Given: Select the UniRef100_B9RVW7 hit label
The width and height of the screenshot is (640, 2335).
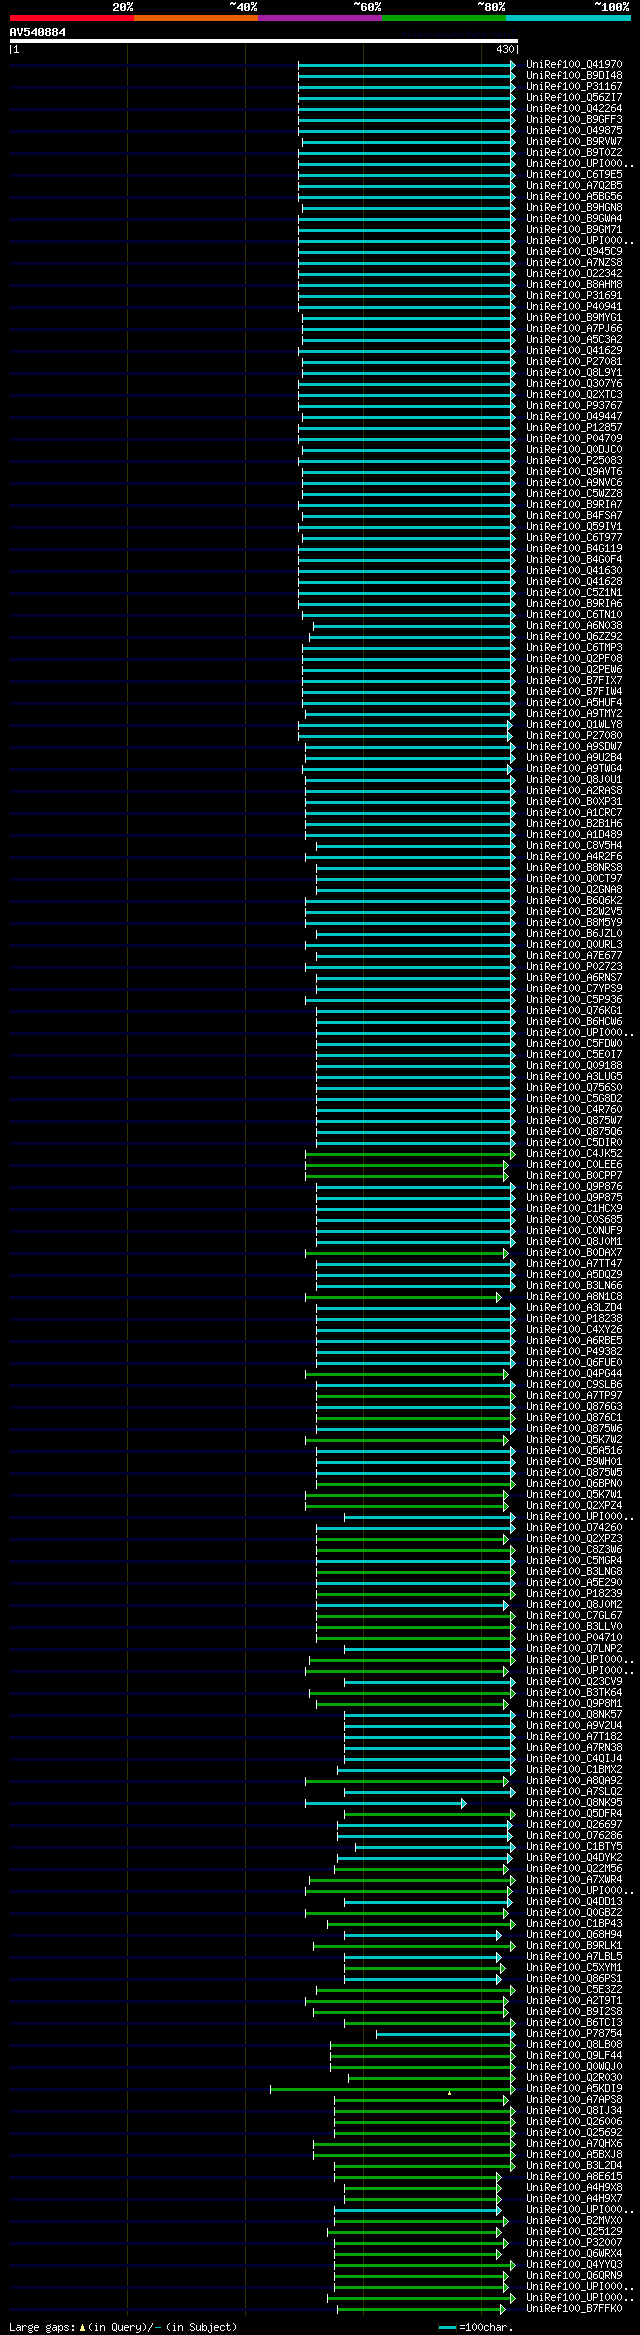Looking at the screenshot, I should pos(574,142).
